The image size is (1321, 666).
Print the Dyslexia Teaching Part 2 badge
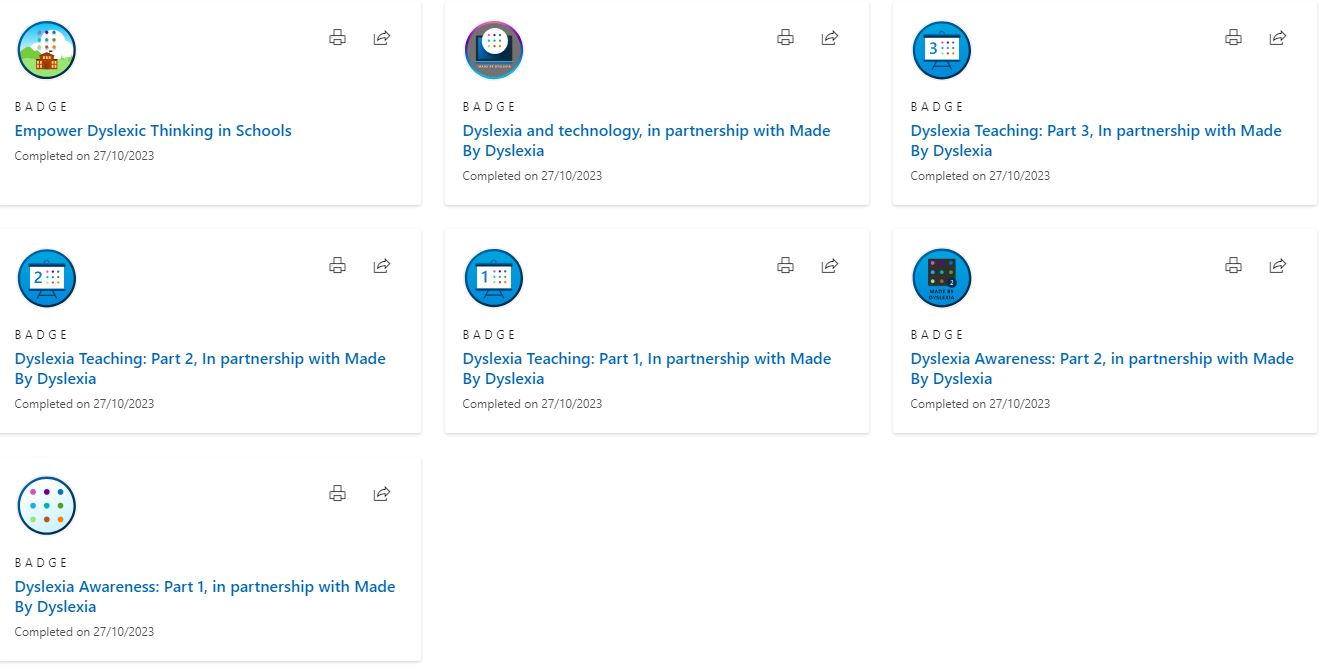338,266
